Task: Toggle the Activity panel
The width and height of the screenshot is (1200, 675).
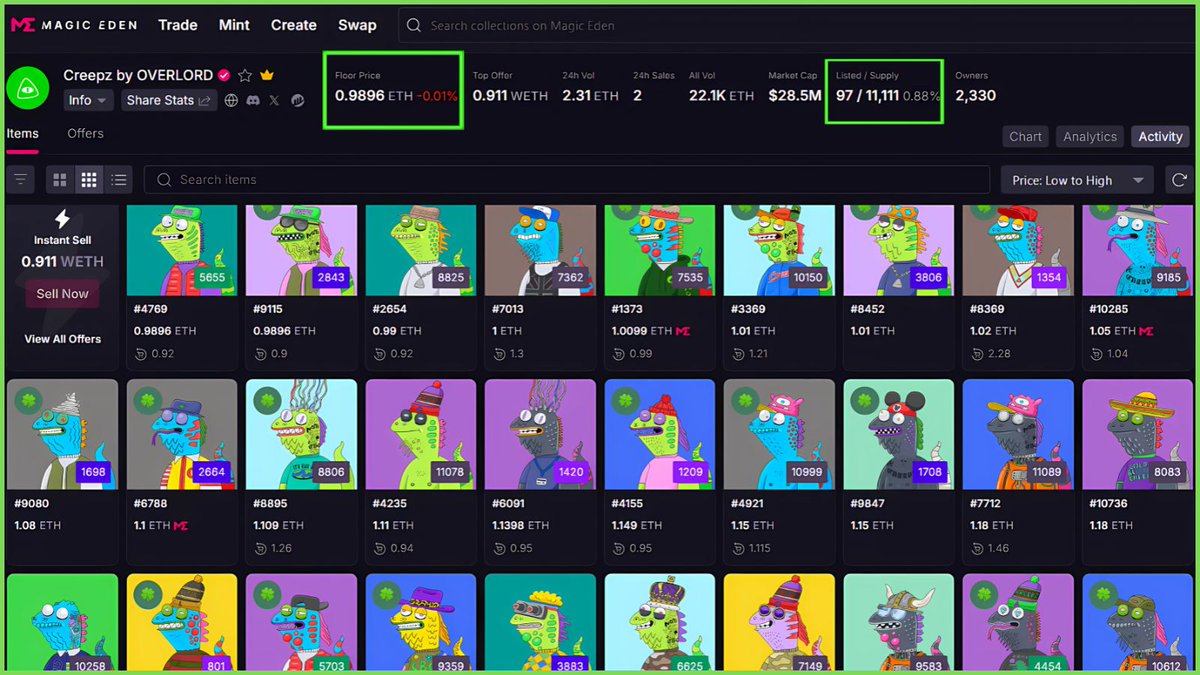Action: point(1160,137)
